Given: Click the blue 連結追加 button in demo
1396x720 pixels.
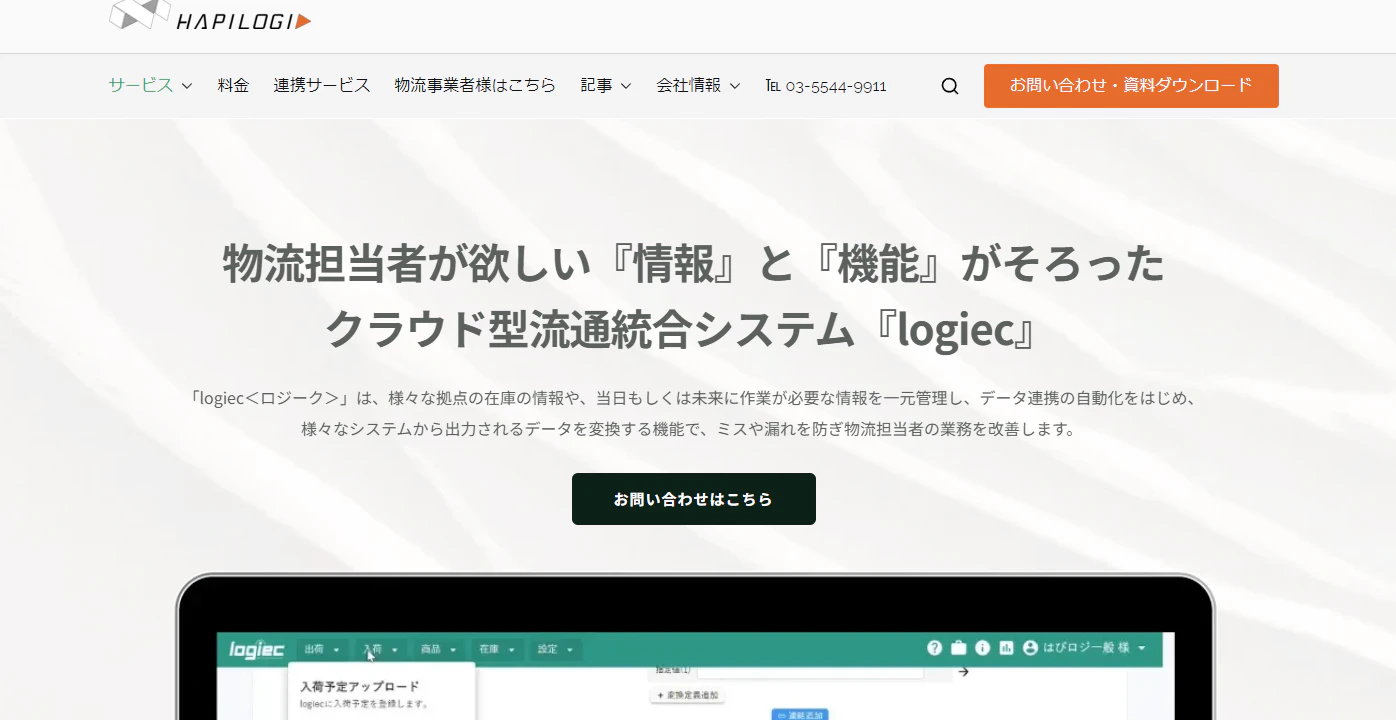Looking at the screenshot, I should (800, 715).
